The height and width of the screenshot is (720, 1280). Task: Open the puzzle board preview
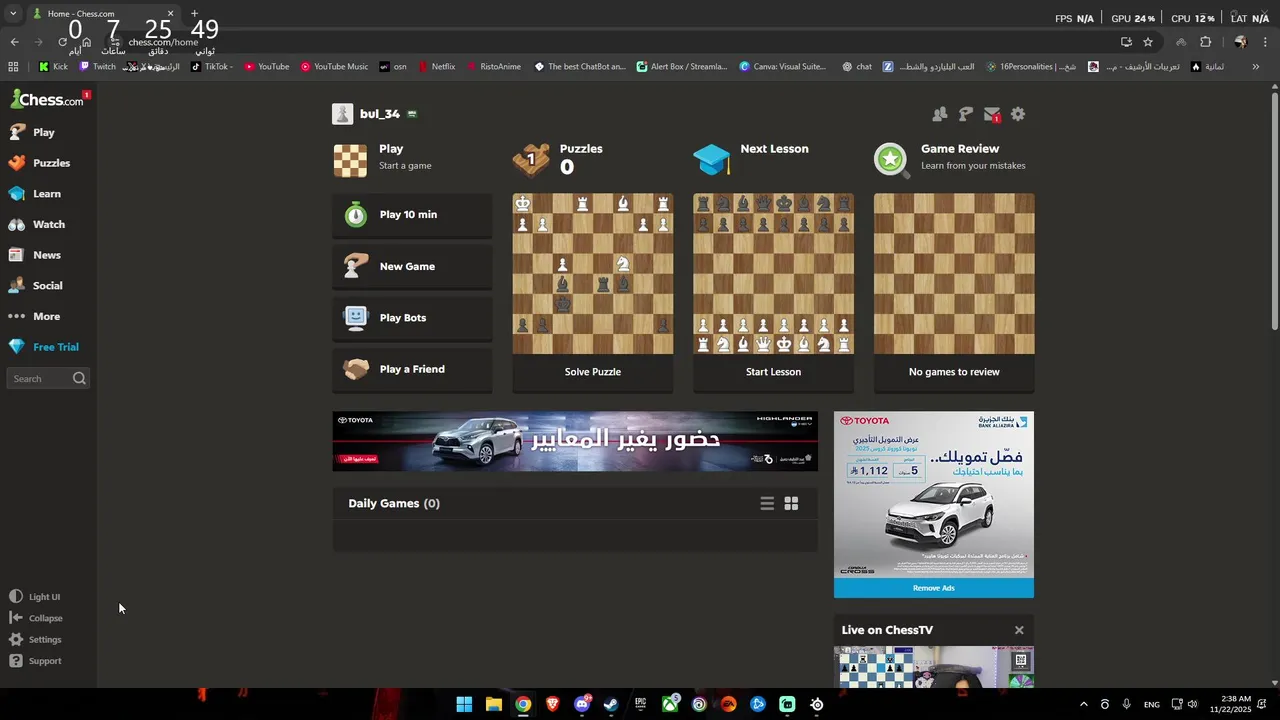tap(593, 274)
